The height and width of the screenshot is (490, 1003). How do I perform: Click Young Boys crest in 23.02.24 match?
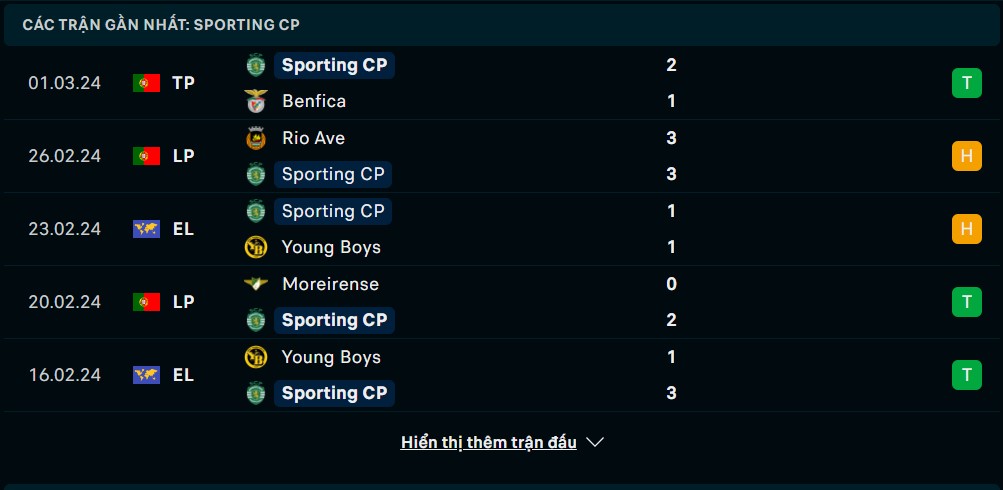click(256, 247)
